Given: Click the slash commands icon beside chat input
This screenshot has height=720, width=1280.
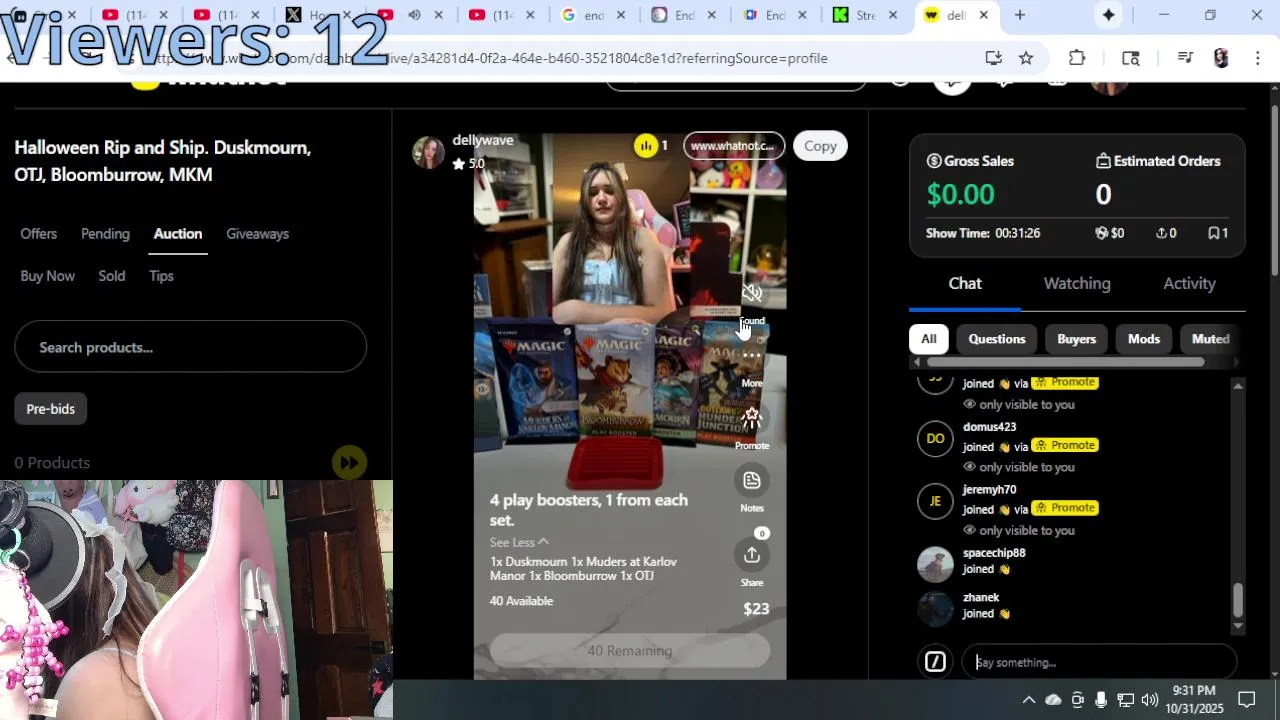Looking at the screenshot, I should tap(935, 662).
